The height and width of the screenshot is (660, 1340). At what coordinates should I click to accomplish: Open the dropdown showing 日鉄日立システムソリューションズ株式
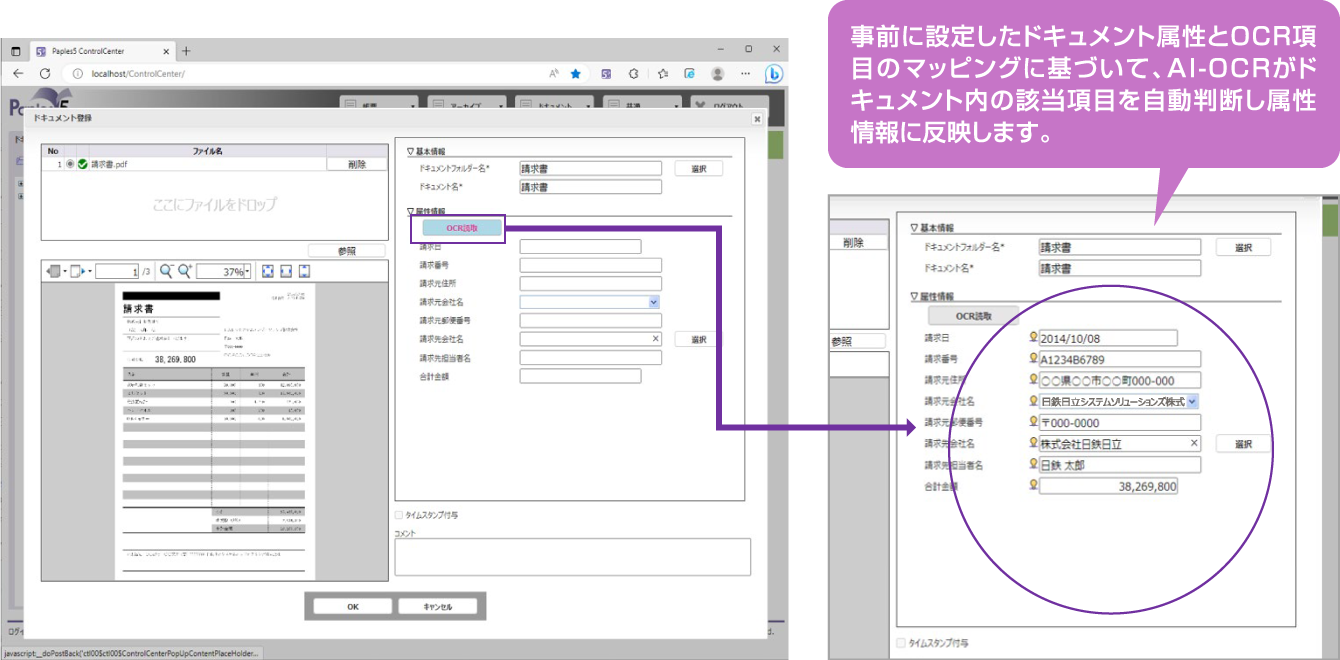tap(1192, 401)
